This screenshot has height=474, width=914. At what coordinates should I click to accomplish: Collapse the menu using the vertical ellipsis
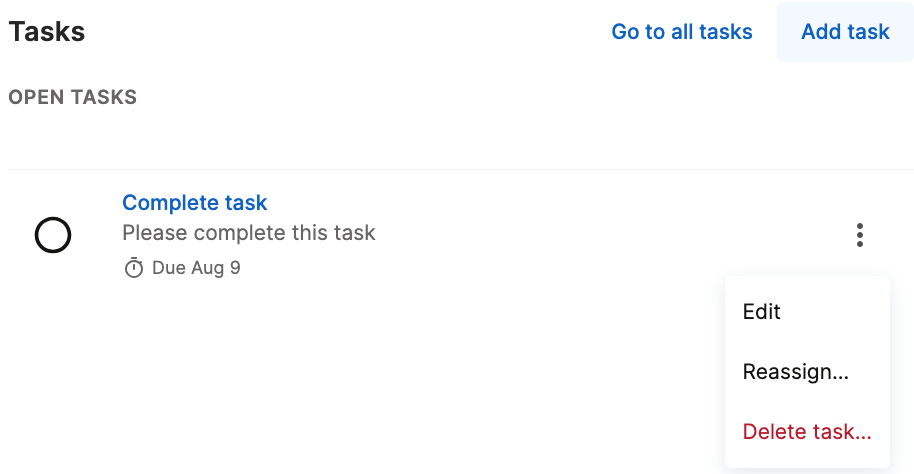point(860,235)
